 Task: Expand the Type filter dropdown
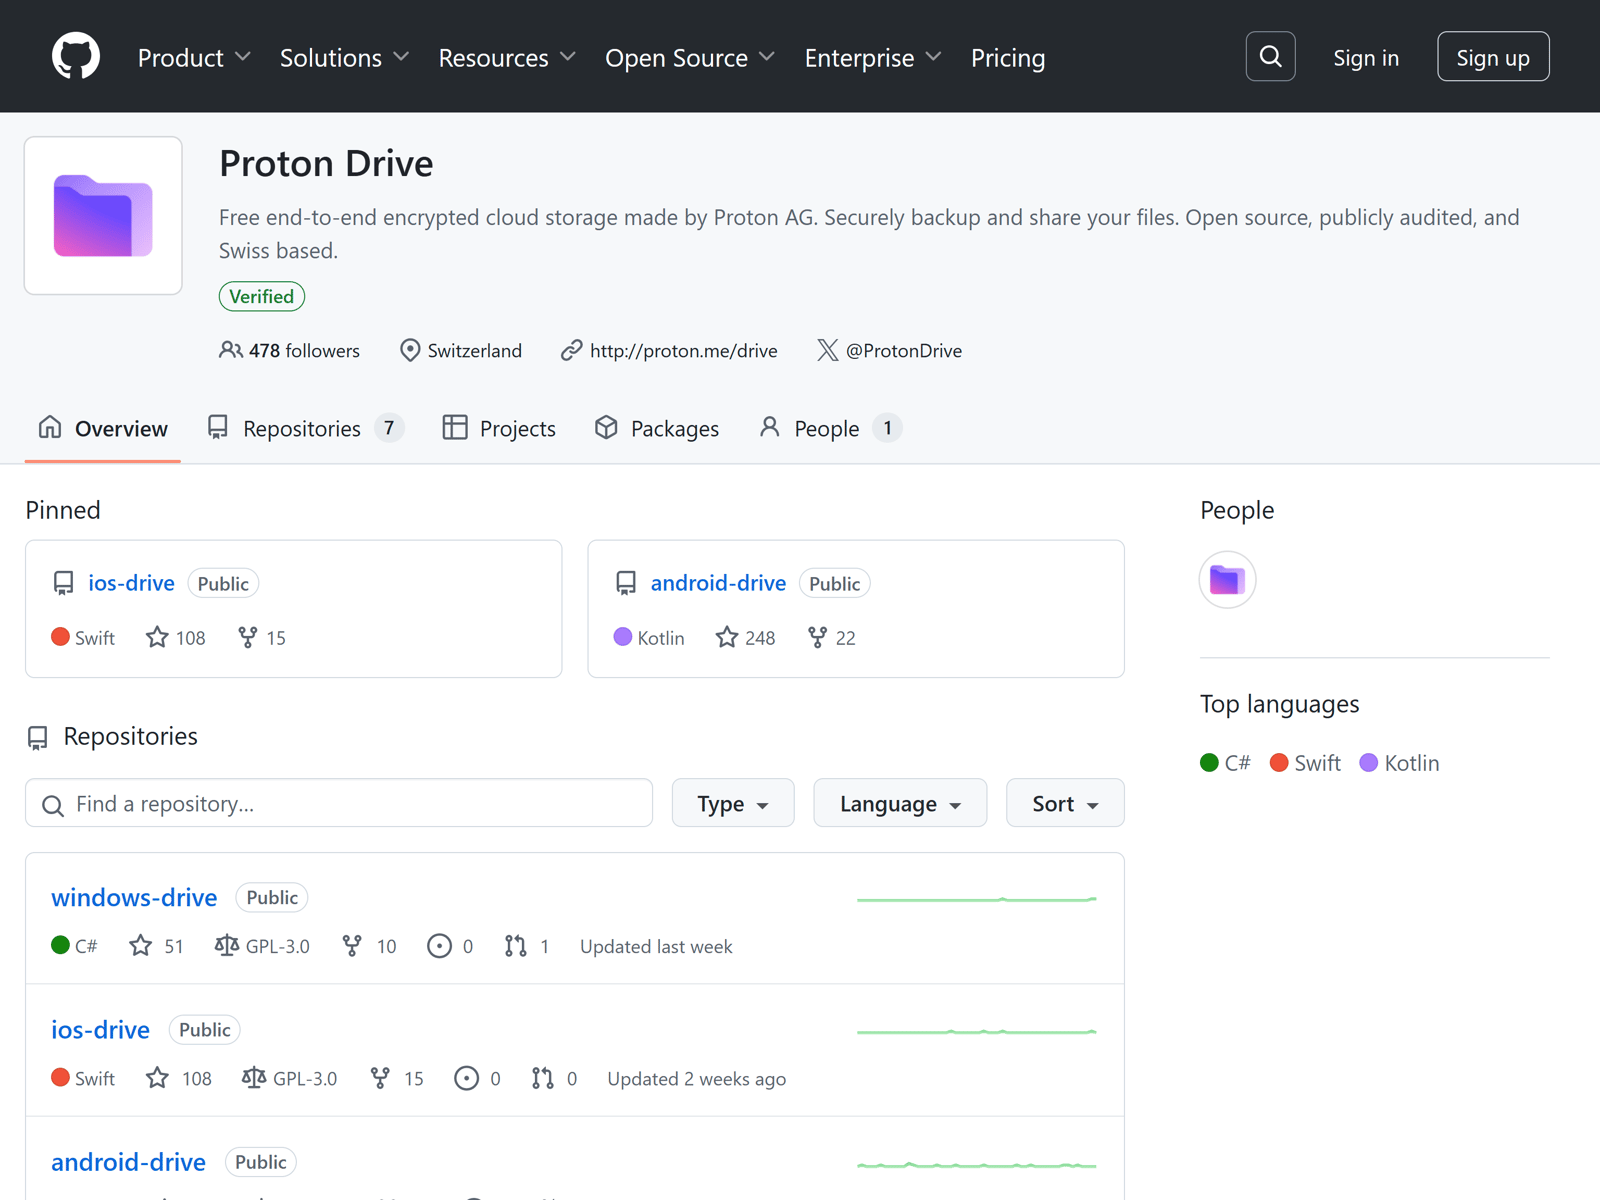(732, 804)
